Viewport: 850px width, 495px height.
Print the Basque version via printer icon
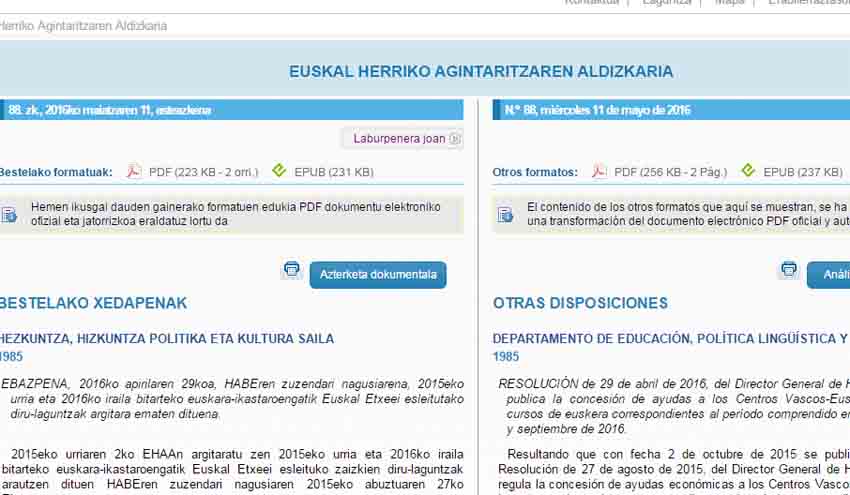tap(292, 269)
